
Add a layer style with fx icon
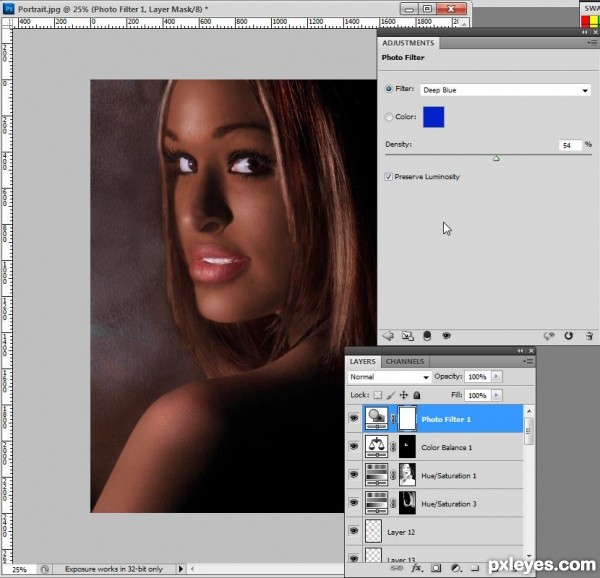tap(416, 568)
